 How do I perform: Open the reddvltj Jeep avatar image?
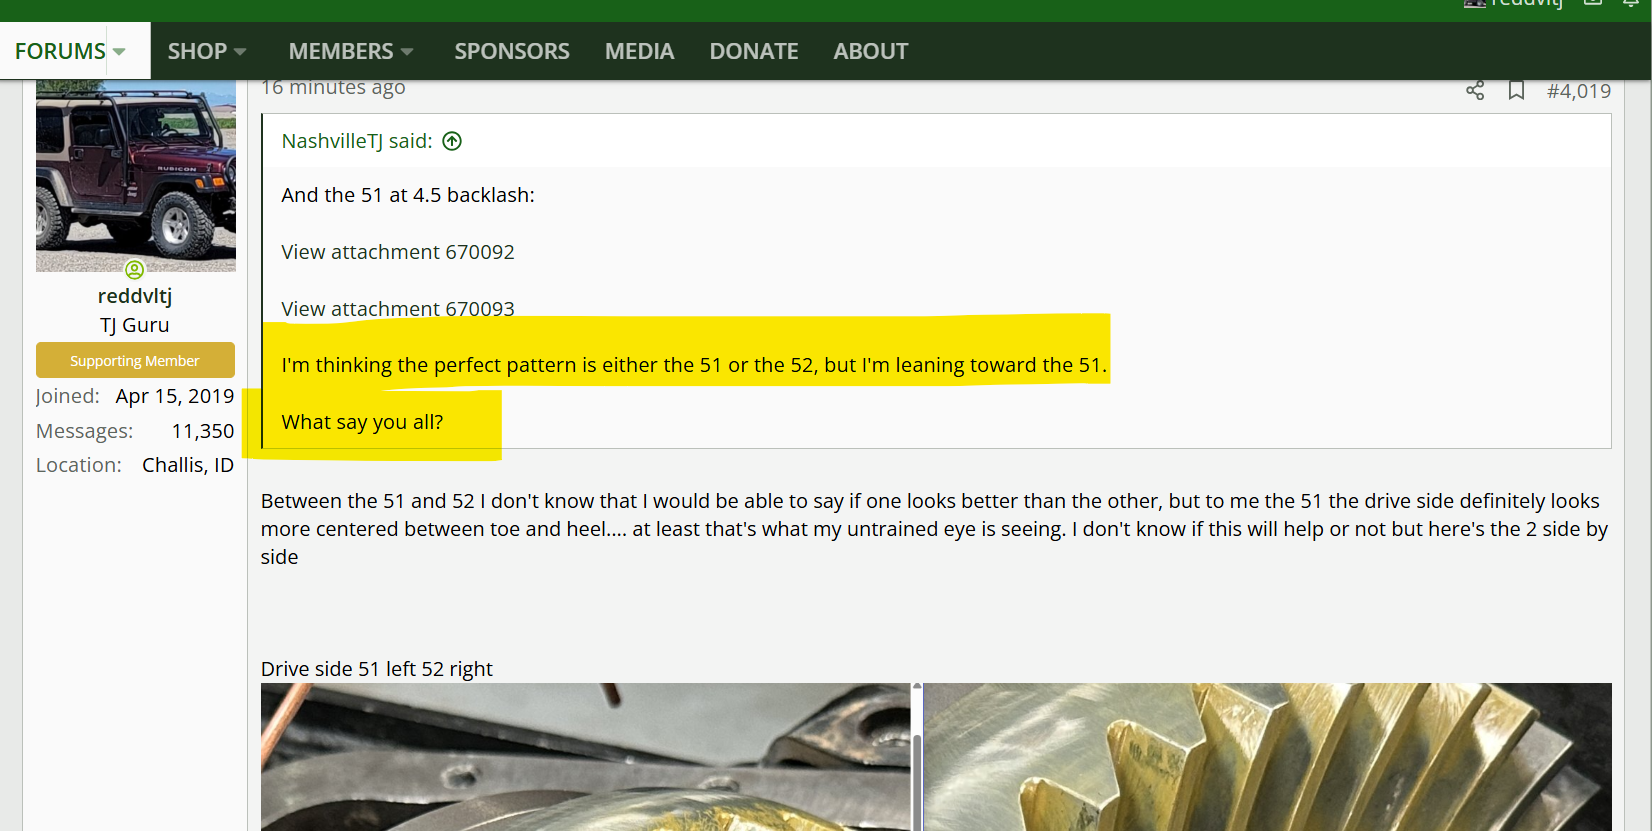point(136,176)
